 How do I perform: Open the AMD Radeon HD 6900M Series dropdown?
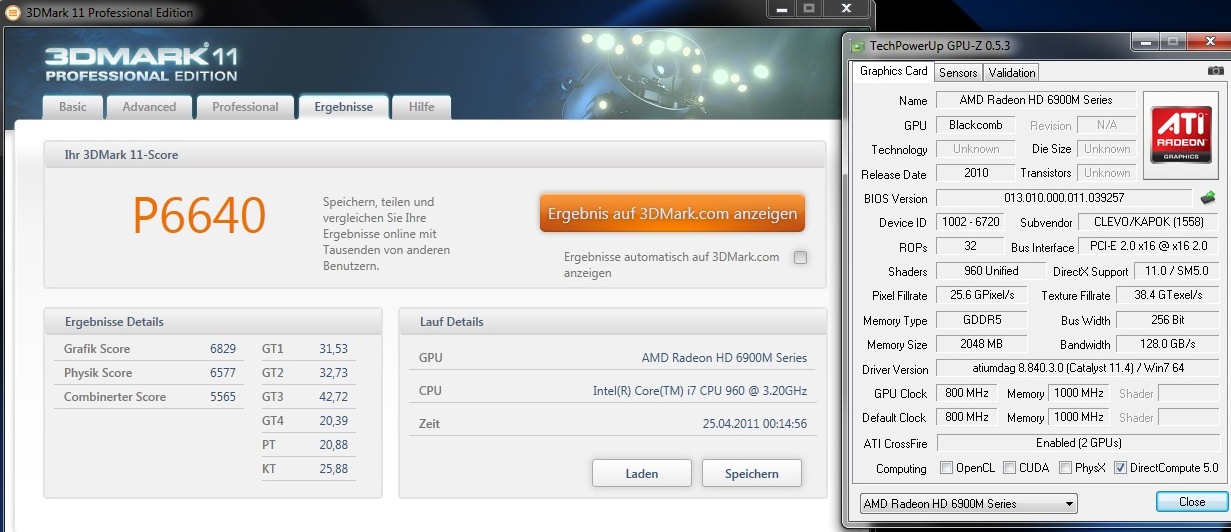(x=968, y=503)
